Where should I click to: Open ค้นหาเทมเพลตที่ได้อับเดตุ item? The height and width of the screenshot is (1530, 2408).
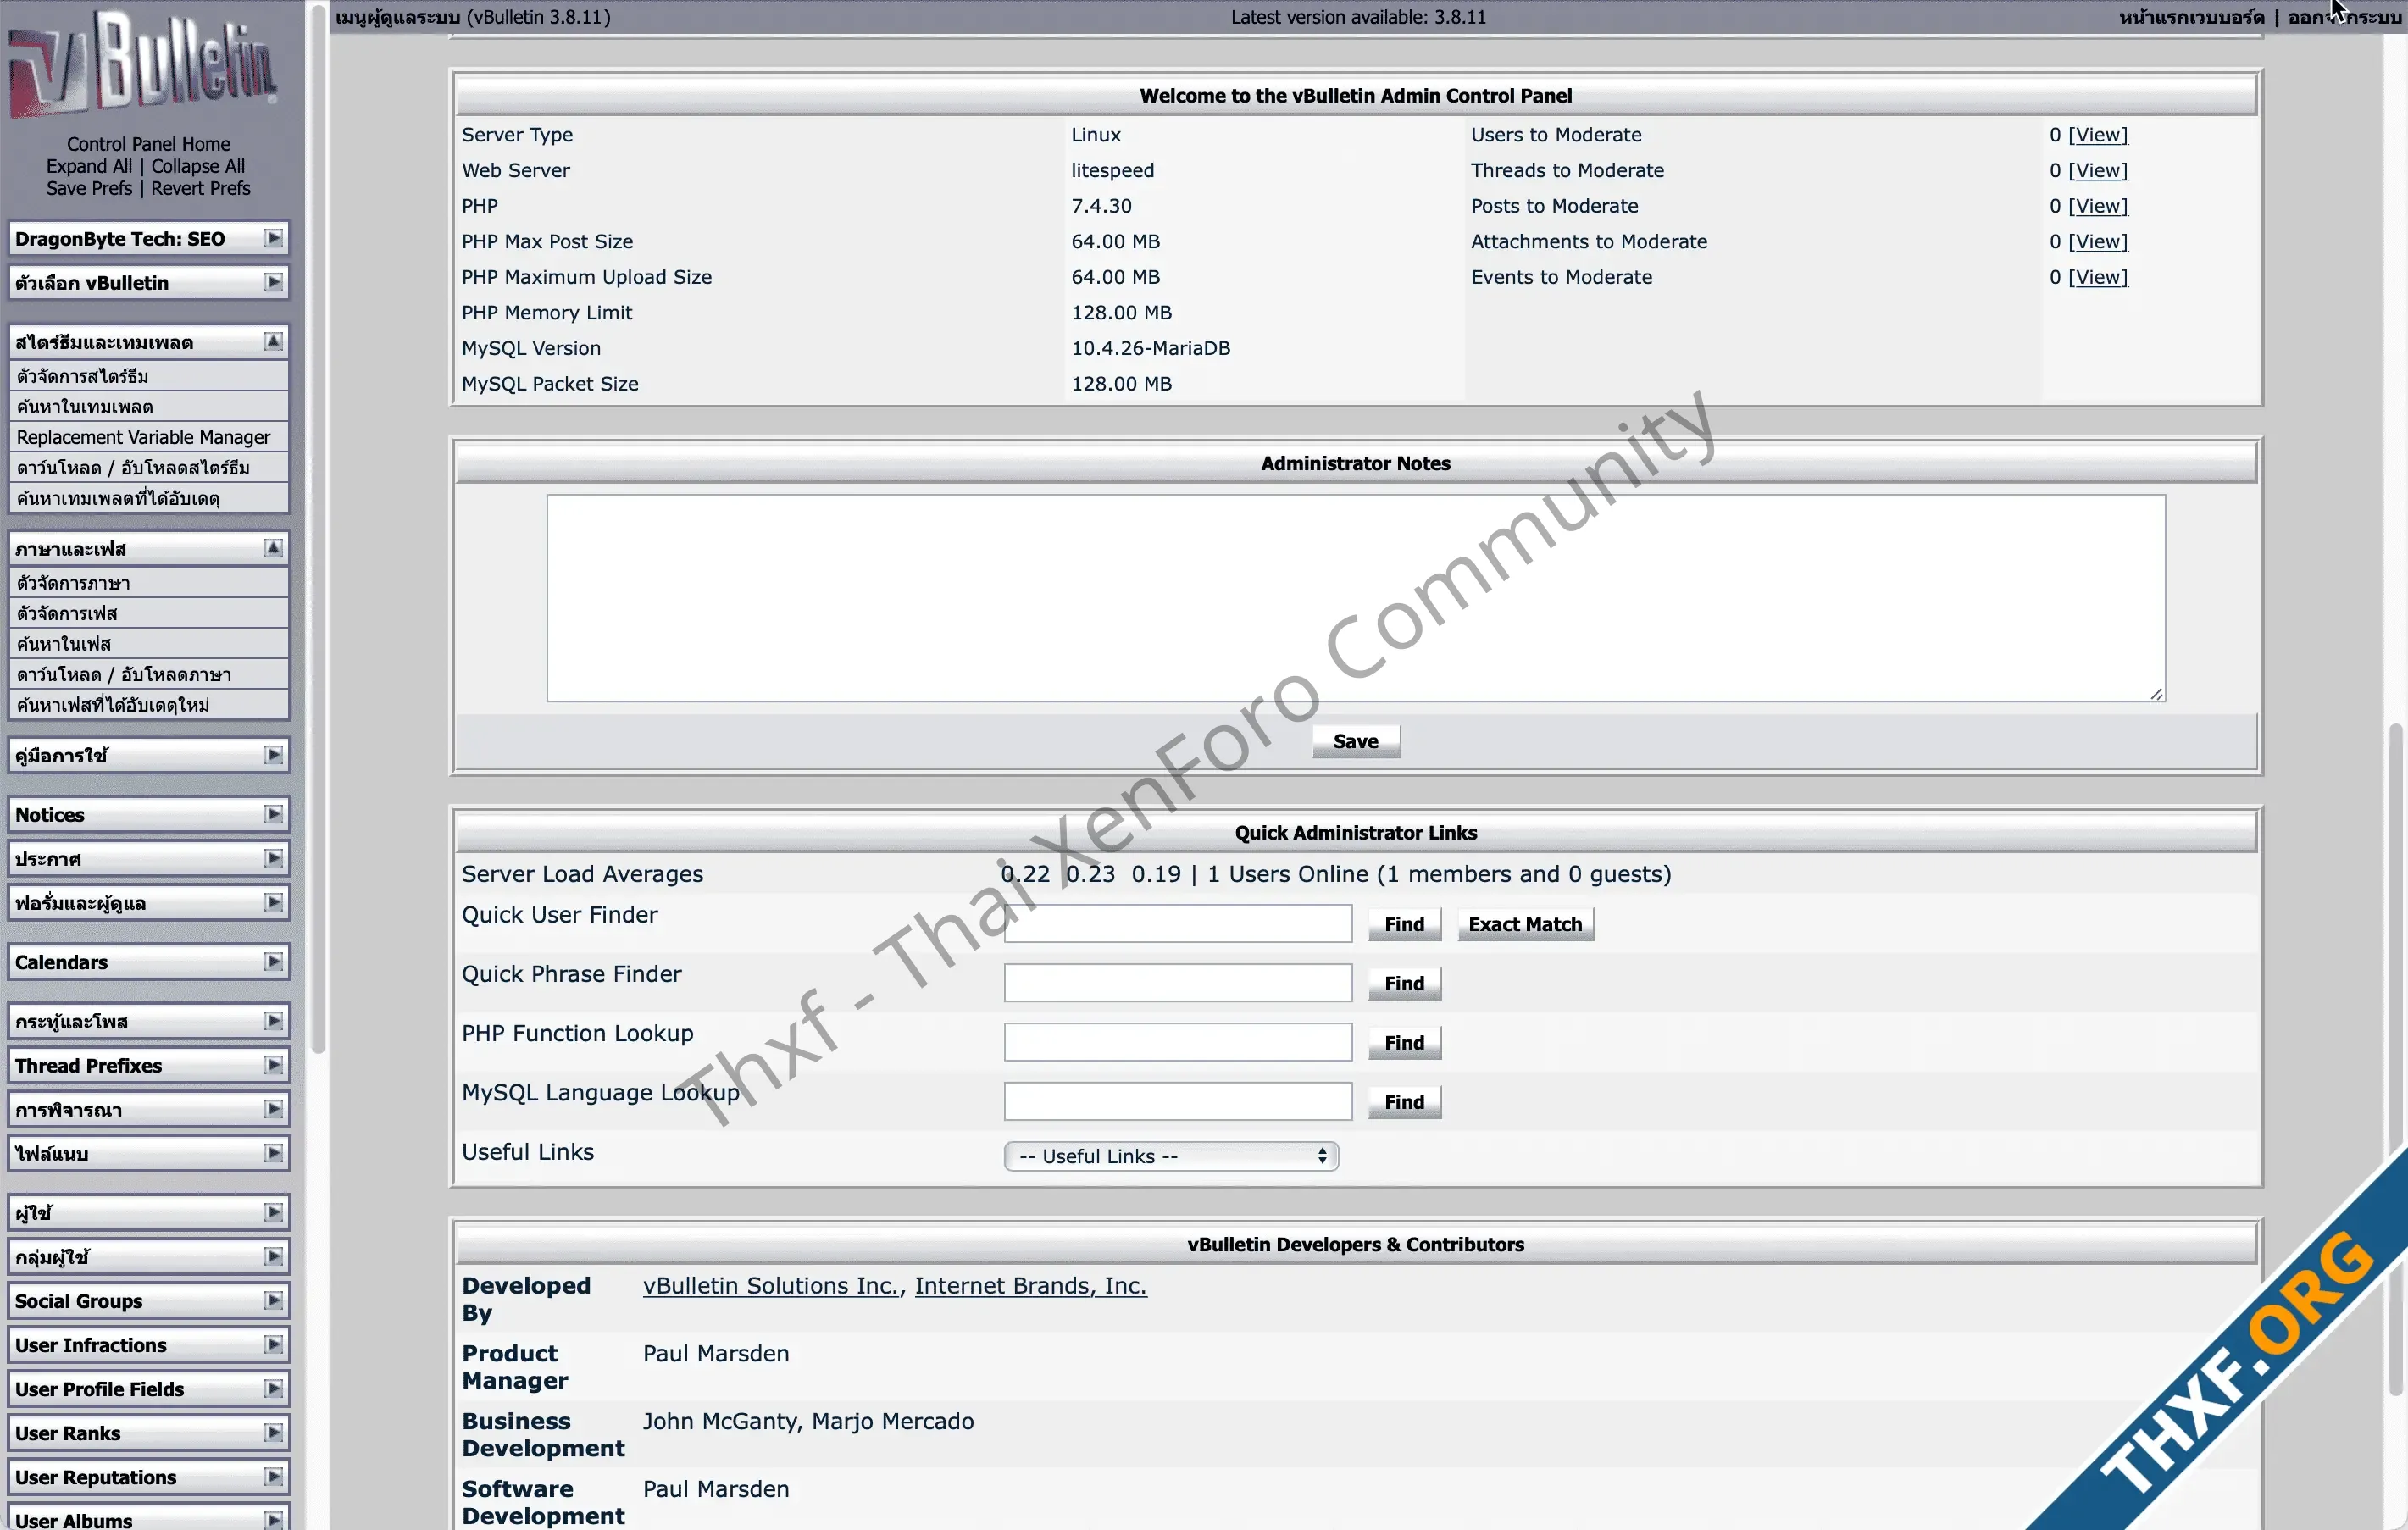pos(149,498)
